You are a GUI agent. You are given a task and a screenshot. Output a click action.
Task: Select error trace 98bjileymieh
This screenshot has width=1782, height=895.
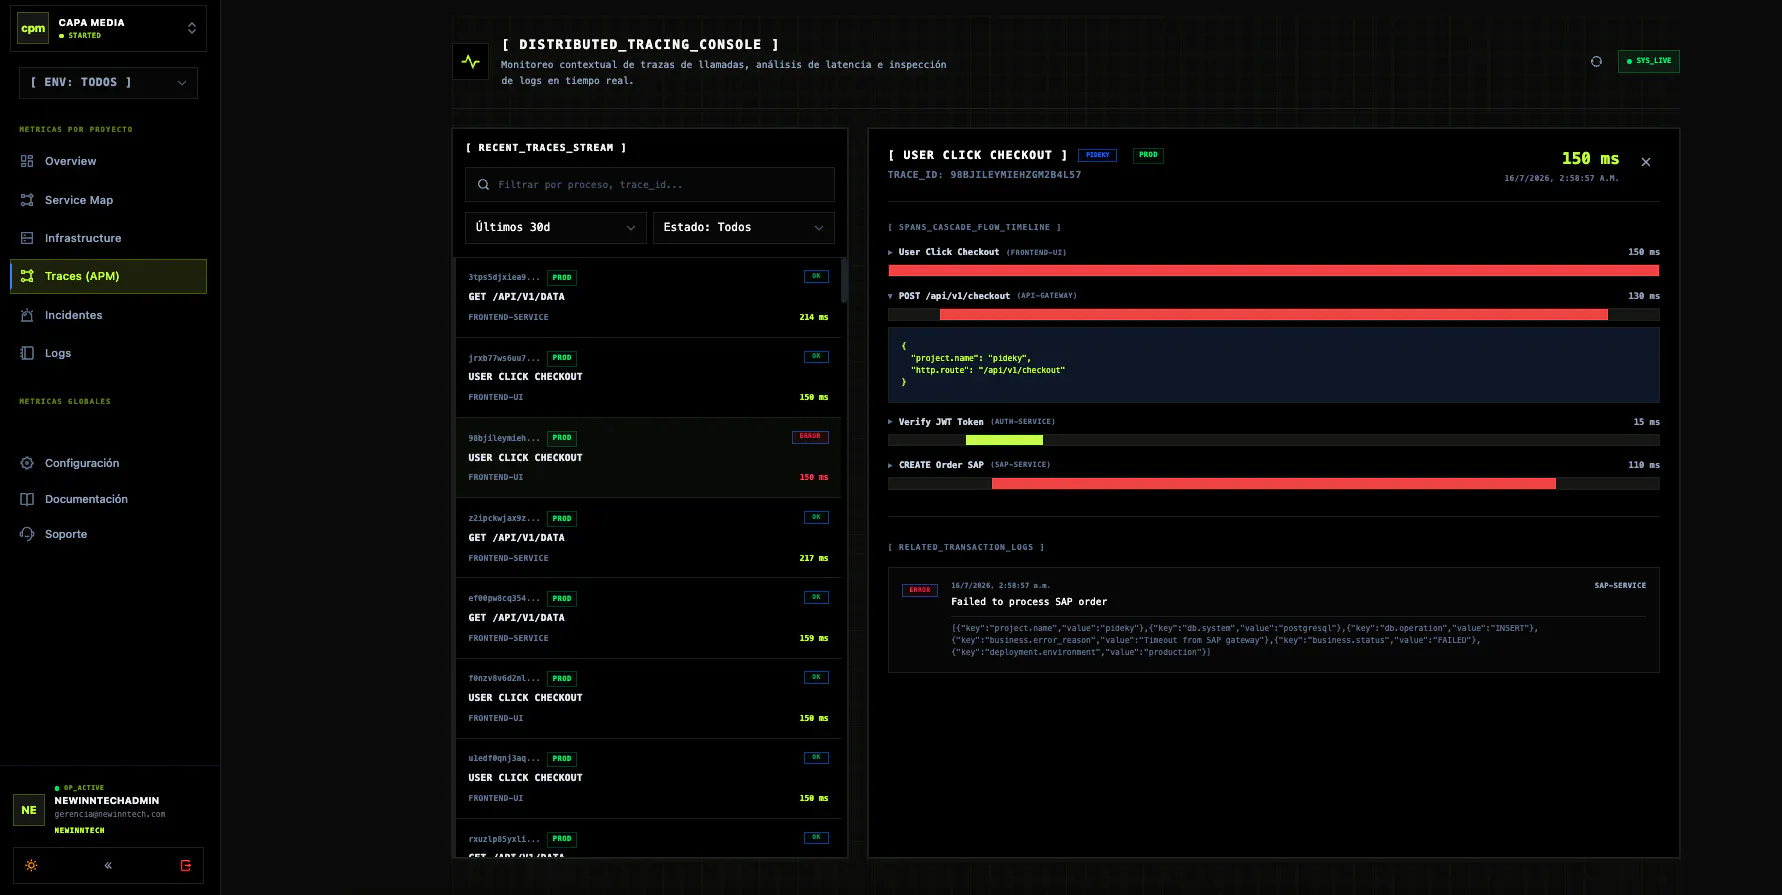tap(648, 458)
